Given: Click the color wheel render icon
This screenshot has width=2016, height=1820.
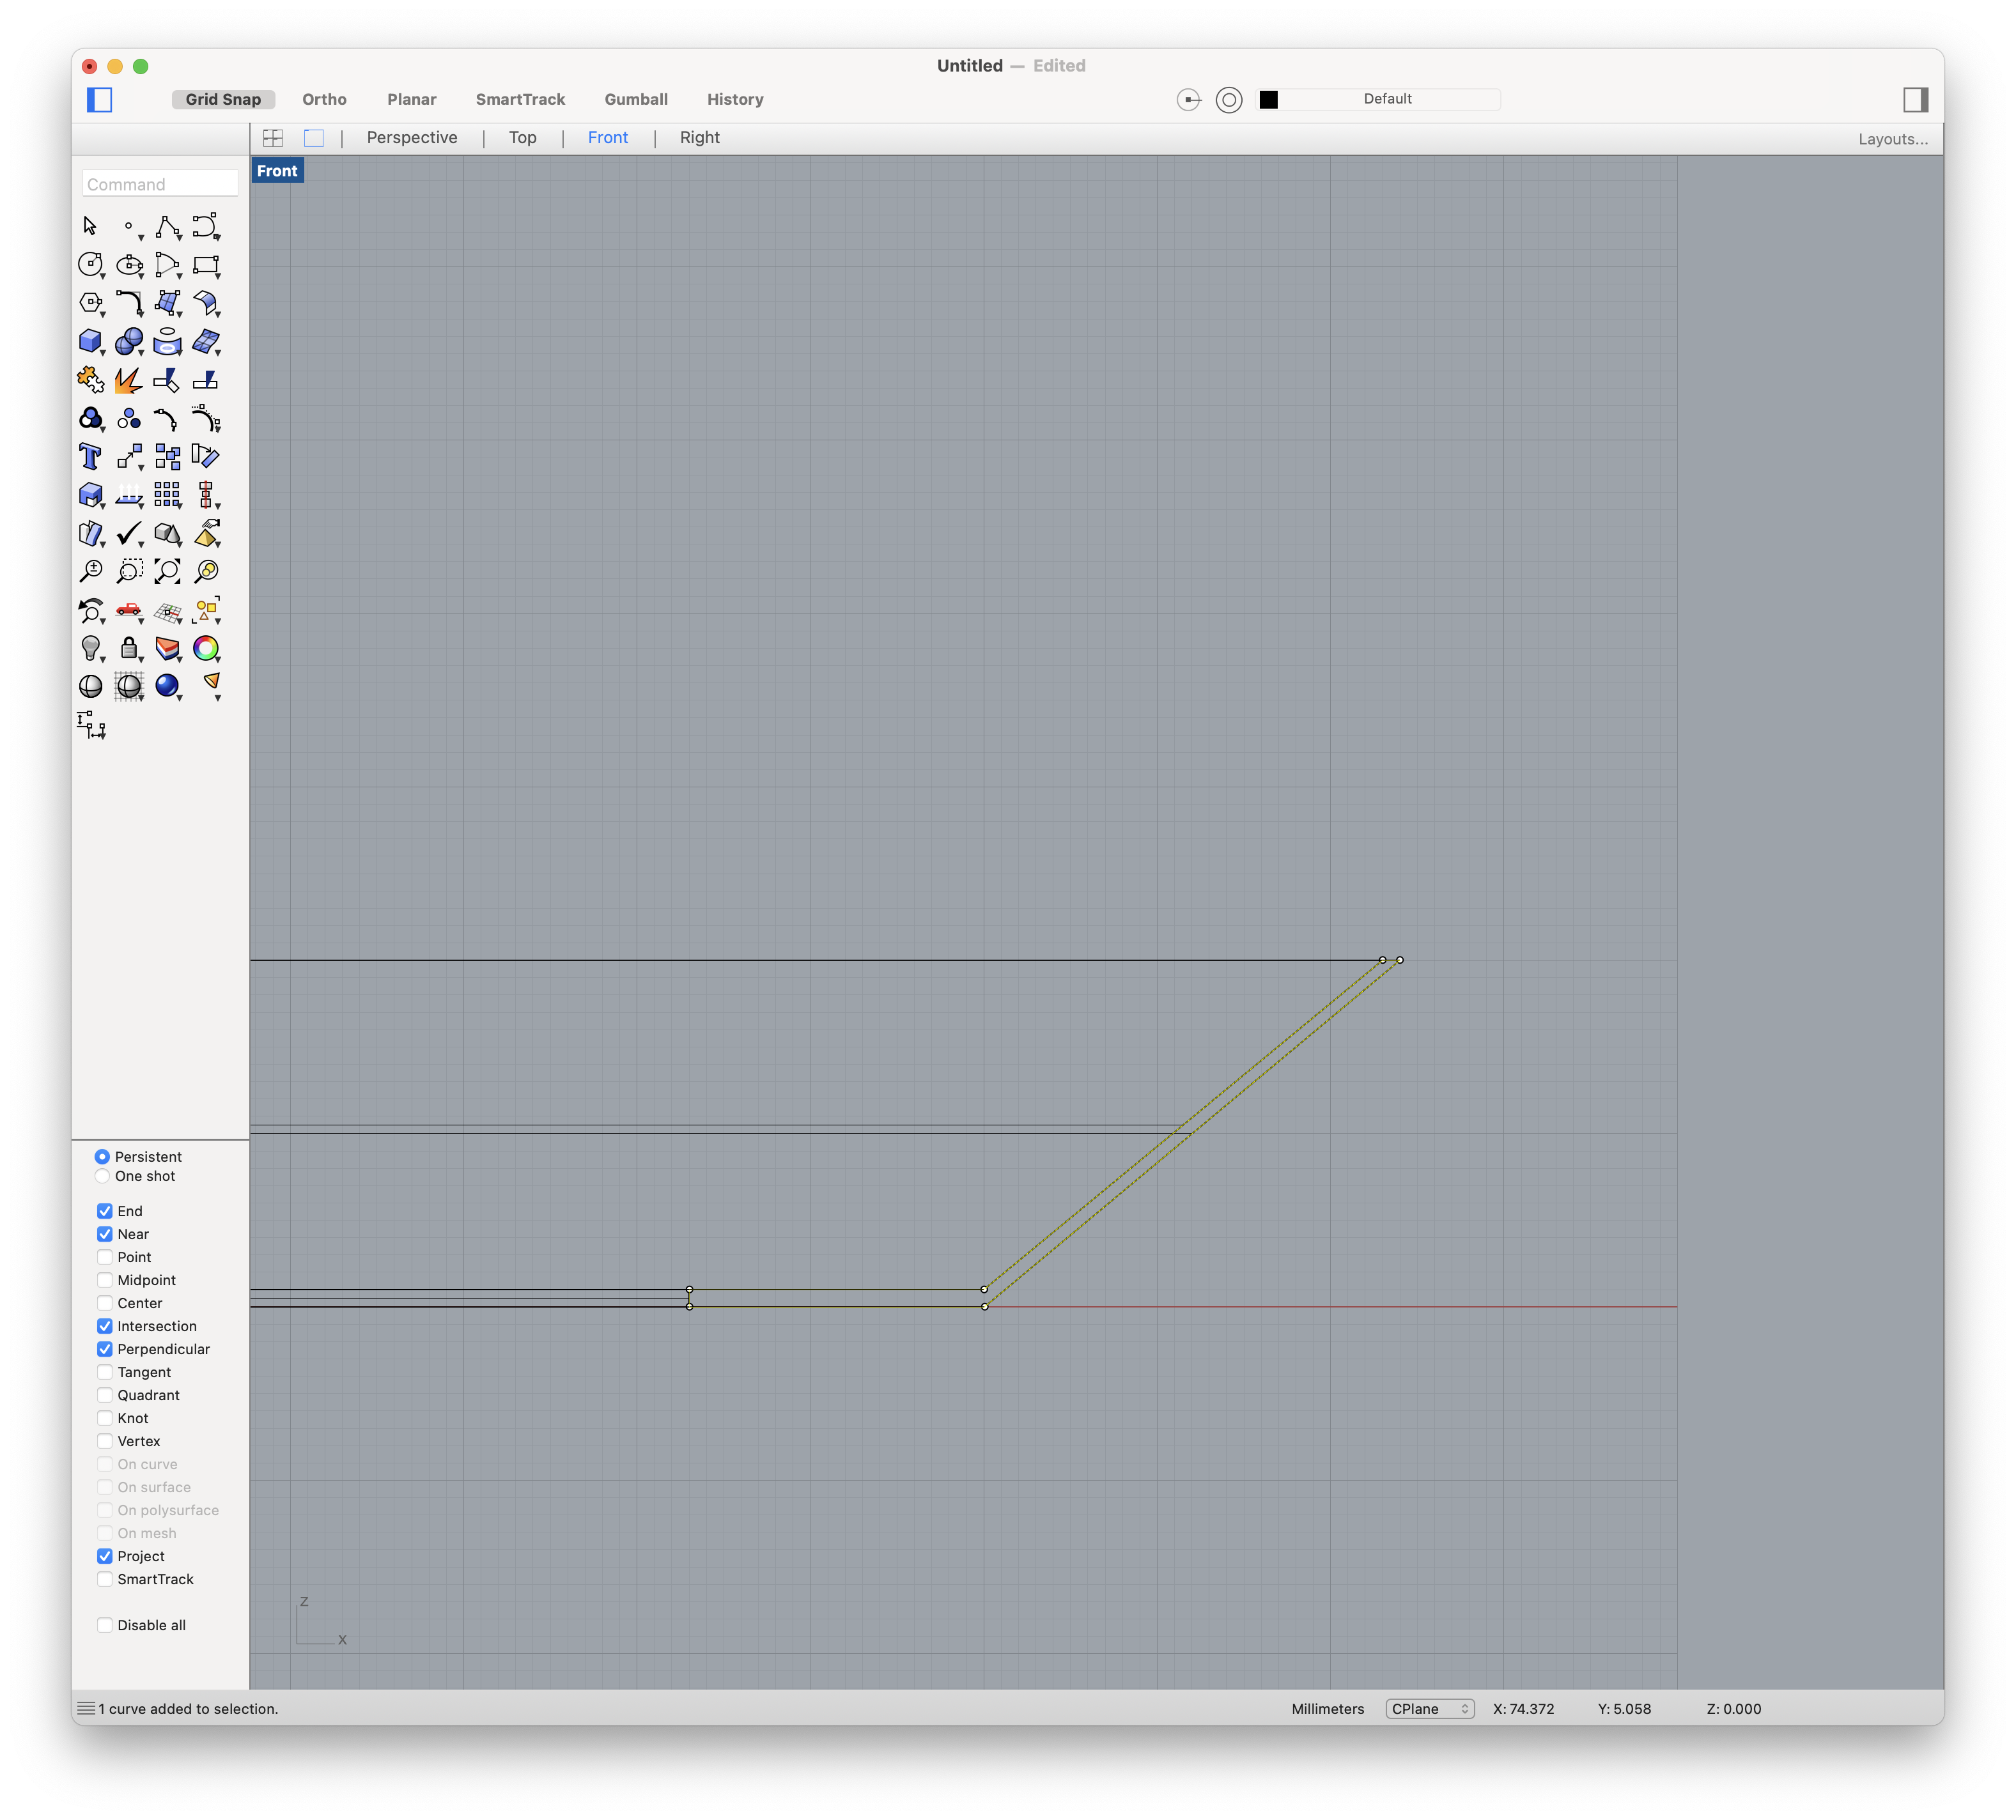Looking at the screenshot, I should [x=206, y=649].
